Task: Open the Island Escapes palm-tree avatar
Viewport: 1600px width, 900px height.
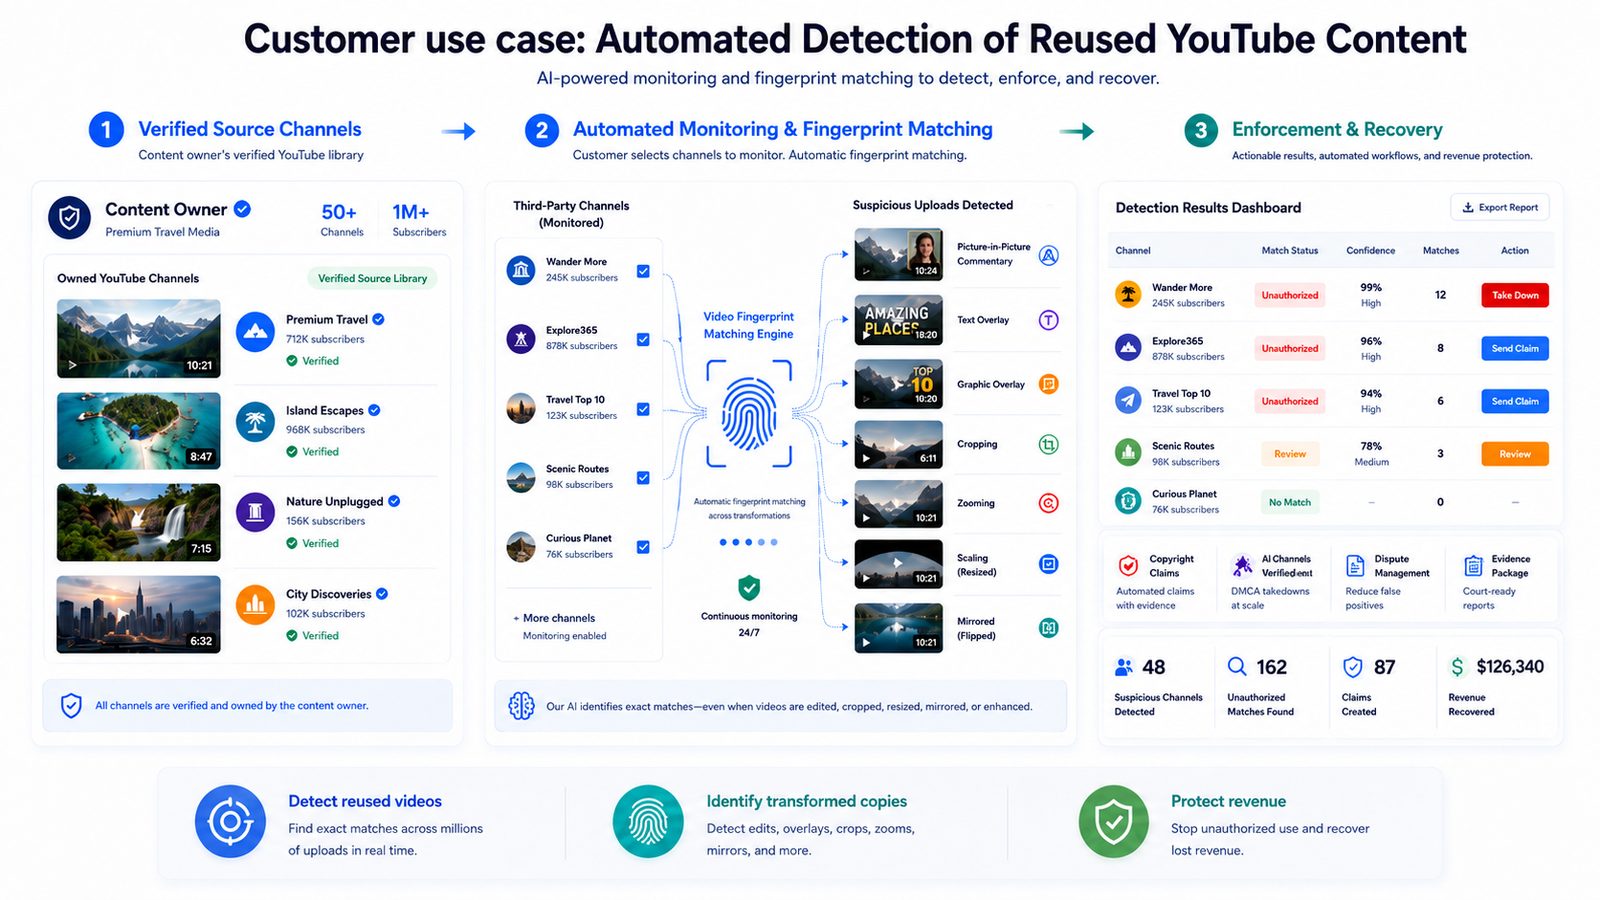Action: (255, 422)
